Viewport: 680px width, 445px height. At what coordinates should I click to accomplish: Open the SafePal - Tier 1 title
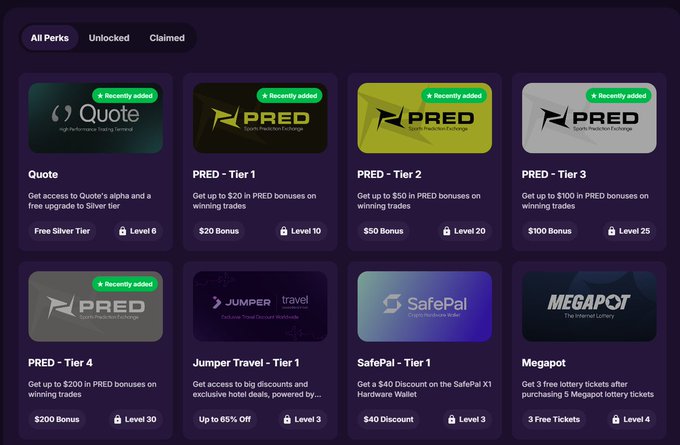(394, 363)
